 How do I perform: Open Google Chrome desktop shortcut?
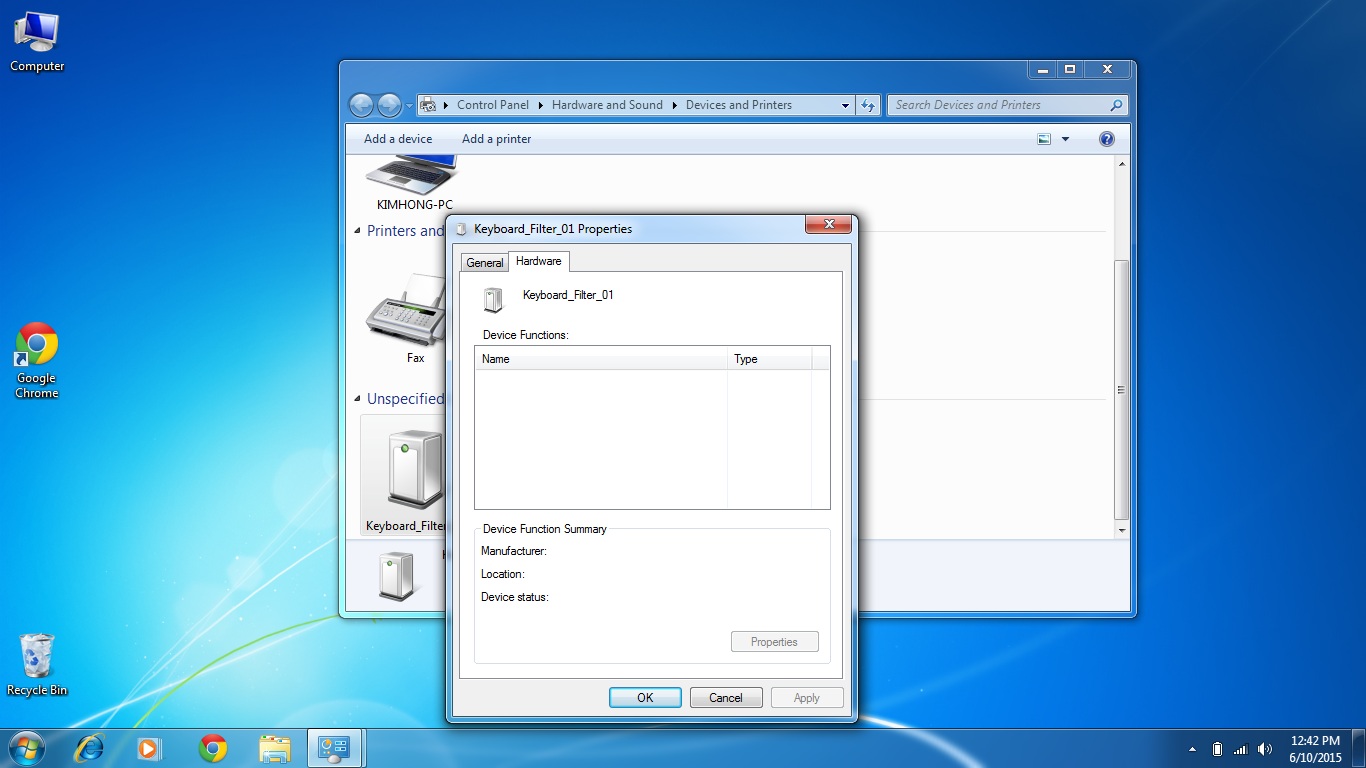tap(37, 345)
